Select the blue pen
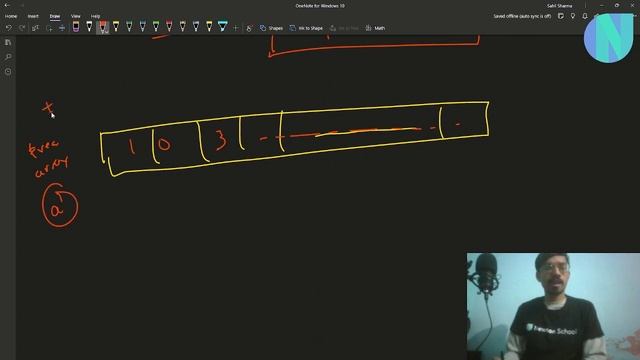The width and height of the screenshot is (640, 360). tap(142, 27)
